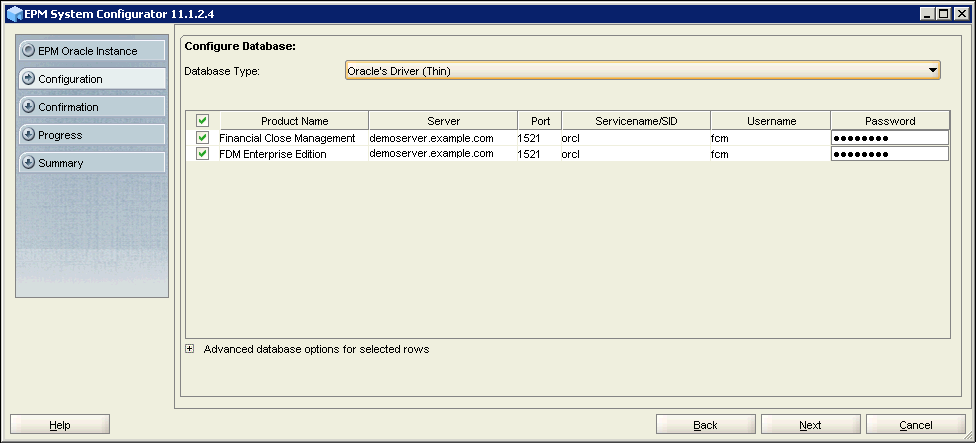The width and height of the screenshot is (976, 443).
Task: Uncheck the FDM Enterprise Edition row checkbox
Action: (x=202, y=154)
